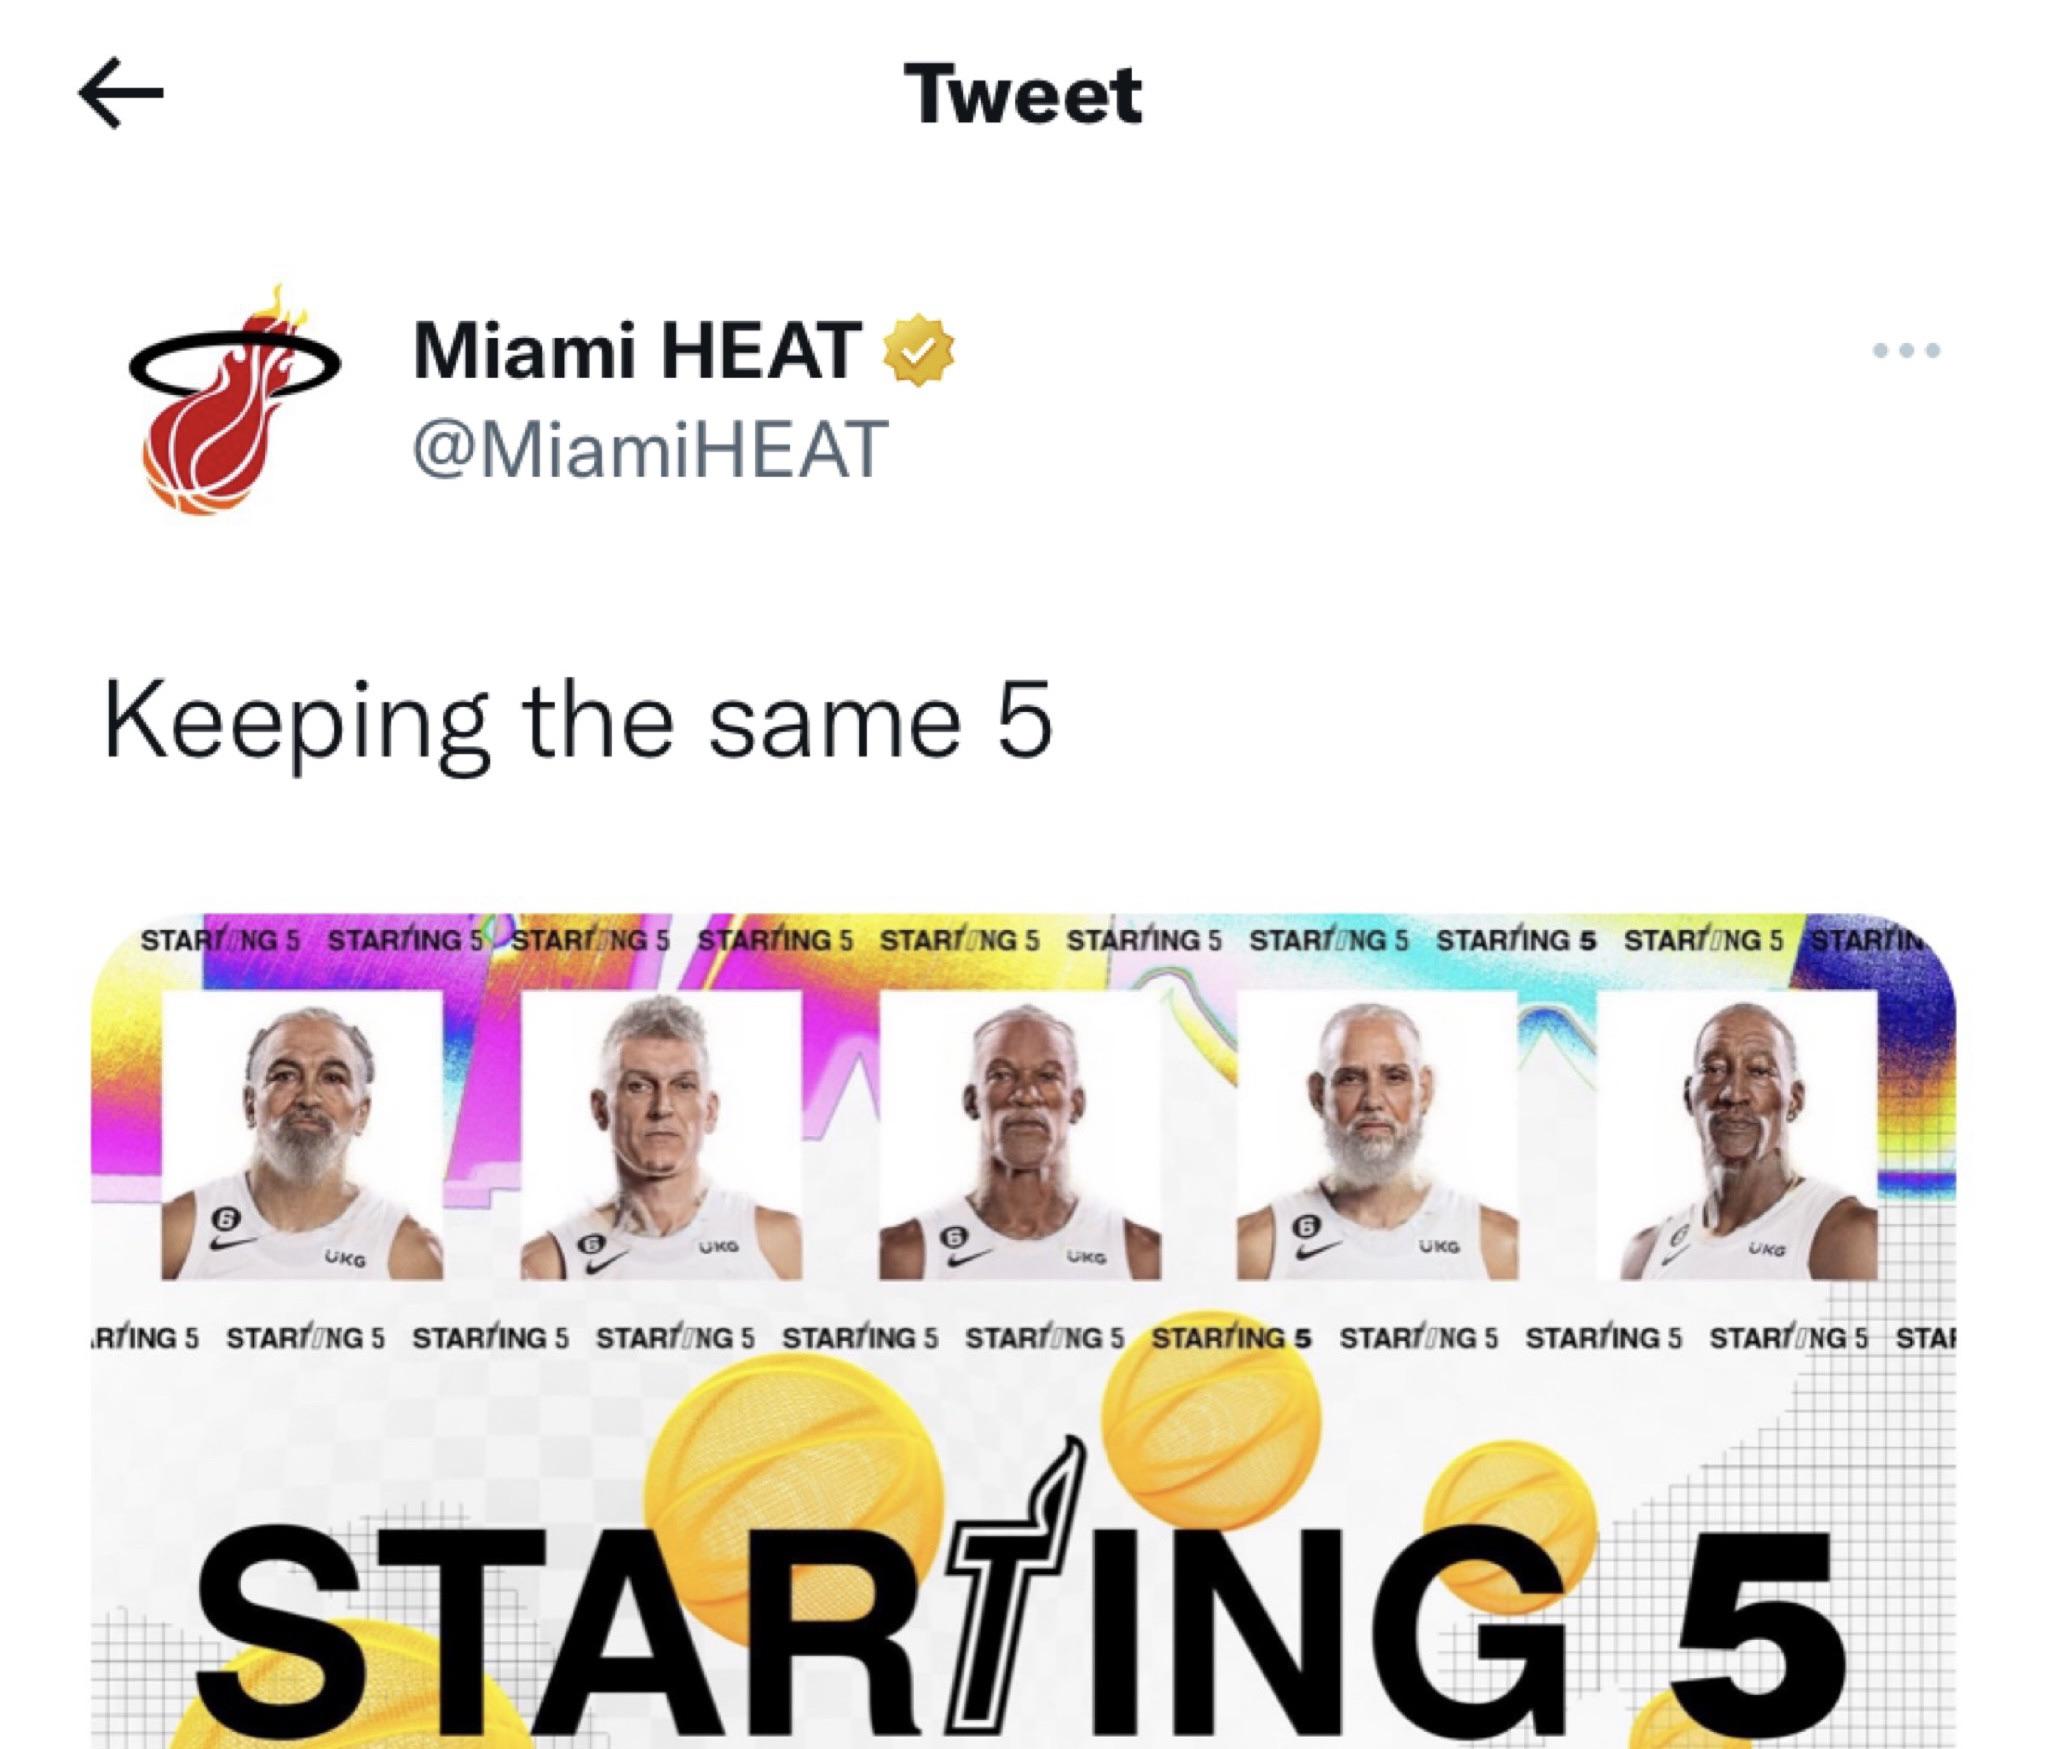Open the Miami HEAT display name
The height and width of the screenshot is (1749, 2048).
point(636,352)
